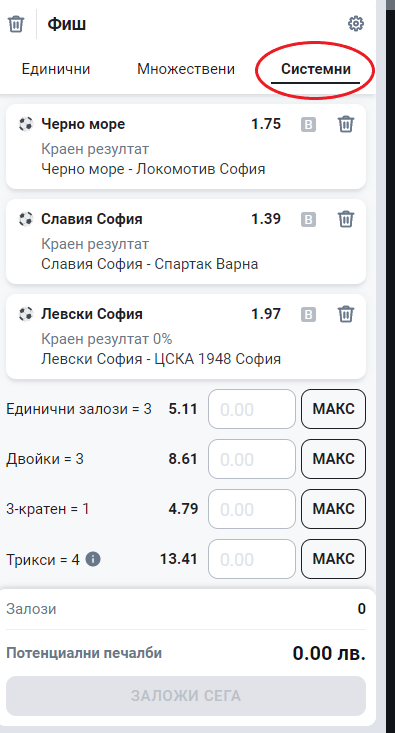The image size is (395, 733).
Task: Clear entire bet slip with top trash icon
Action: (16, 23)
